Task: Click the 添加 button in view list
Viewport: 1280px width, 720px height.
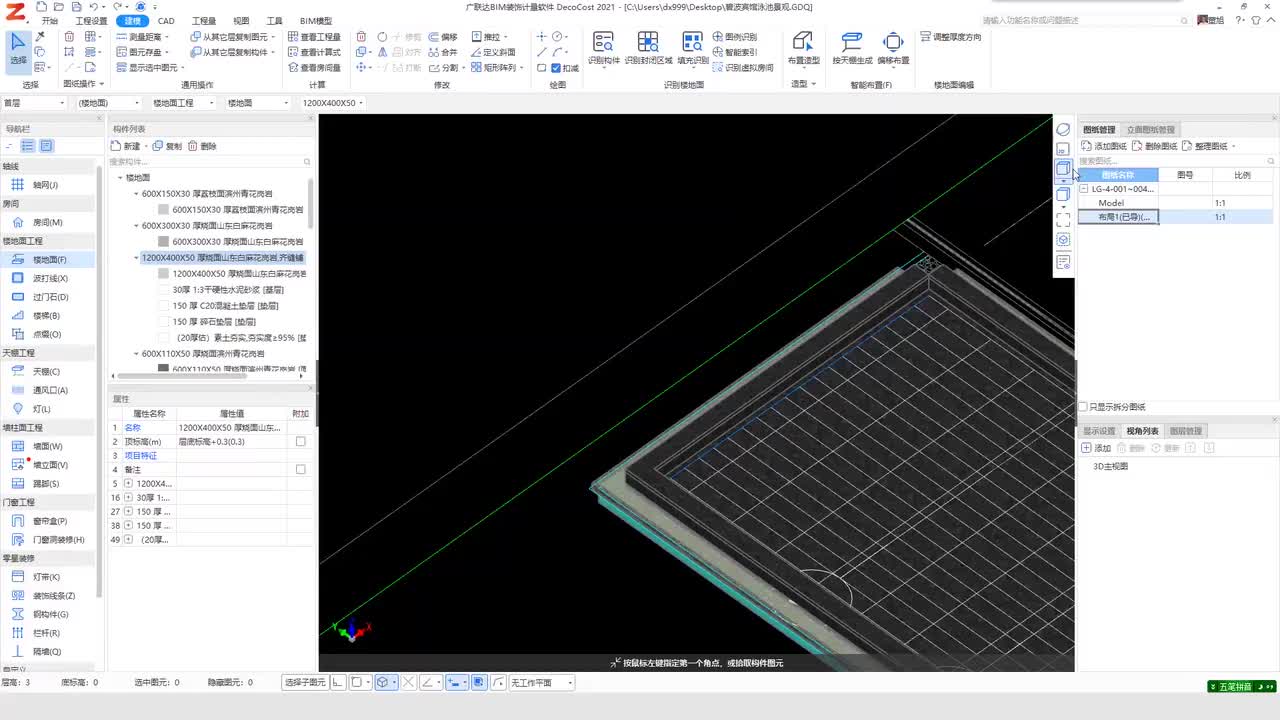Action: pos(1097,448)
